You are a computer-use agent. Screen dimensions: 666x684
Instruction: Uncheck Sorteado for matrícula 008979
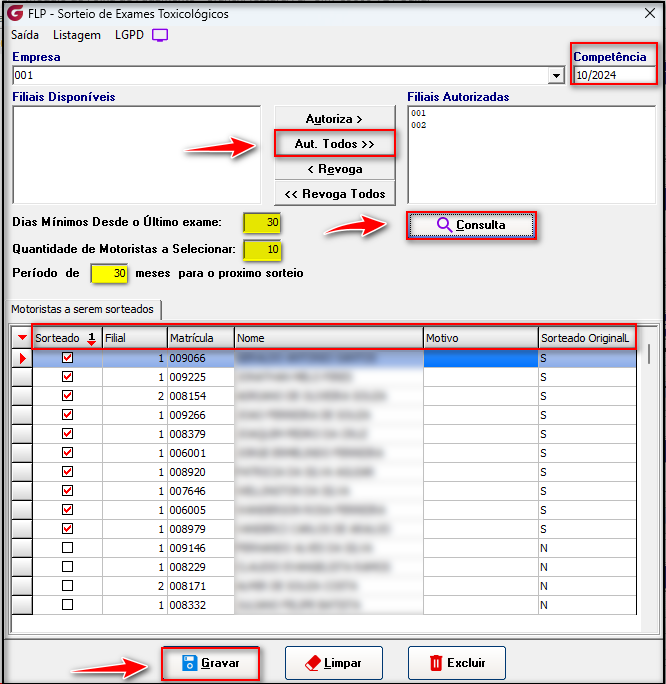coord(68,529)
